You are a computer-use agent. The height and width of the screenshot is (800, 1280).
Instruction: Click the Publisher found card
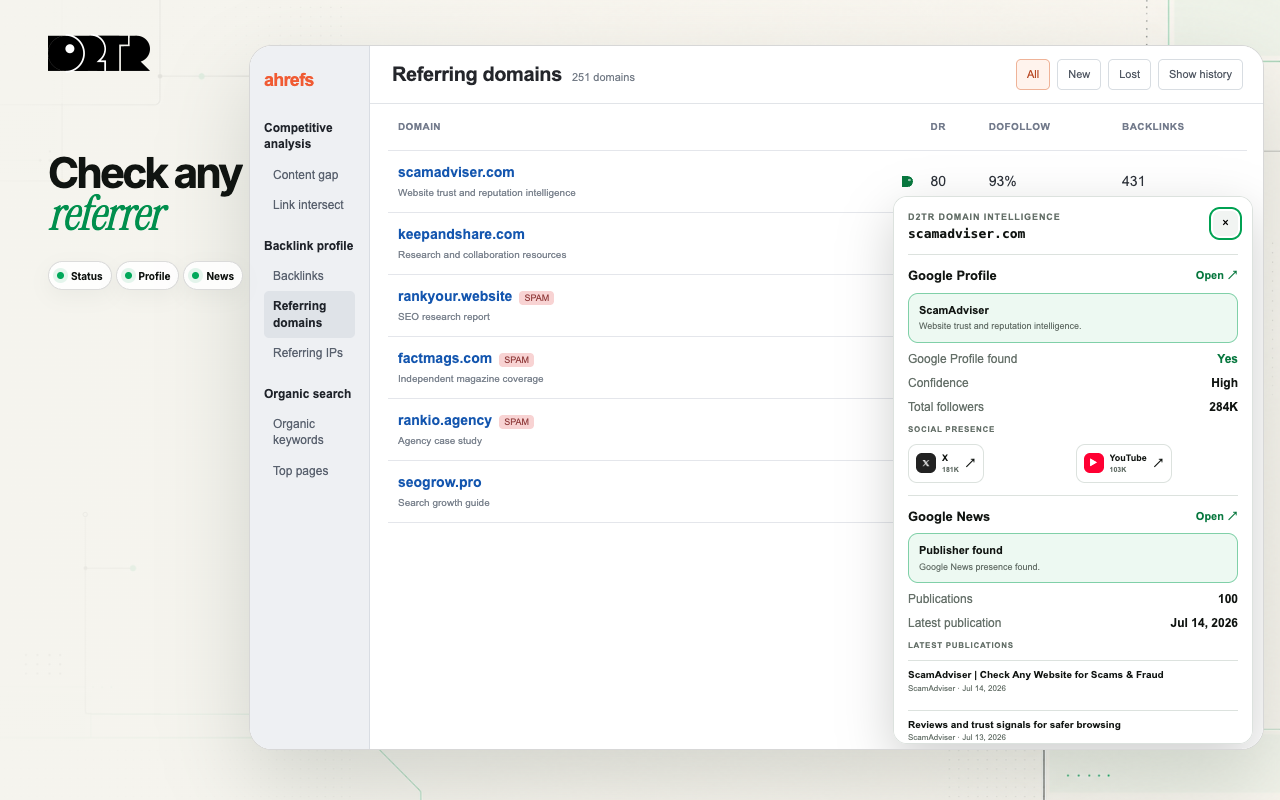[1073, 558]
